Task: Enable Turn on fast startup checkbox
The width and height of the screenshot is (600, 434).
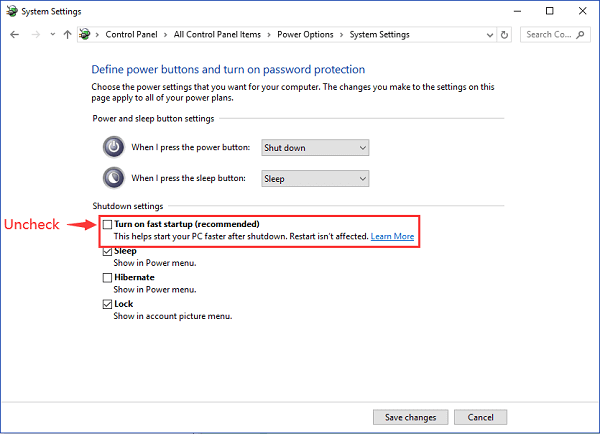Action: pos(108,224)
